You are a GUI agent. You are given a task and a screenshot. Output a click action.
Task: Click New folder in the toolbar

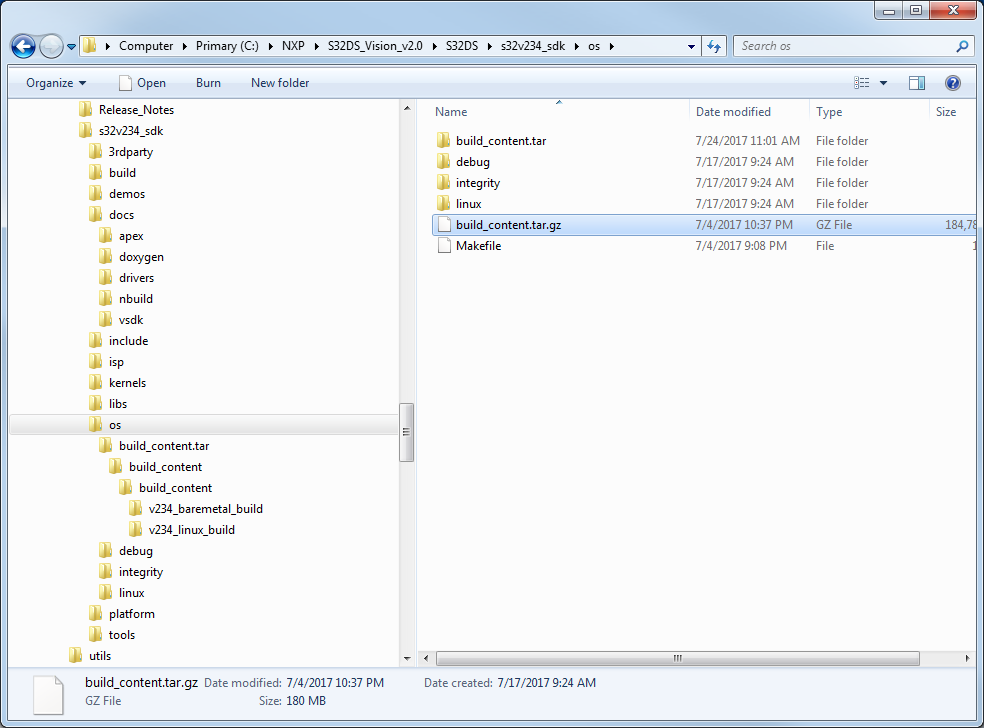point(280,83)
